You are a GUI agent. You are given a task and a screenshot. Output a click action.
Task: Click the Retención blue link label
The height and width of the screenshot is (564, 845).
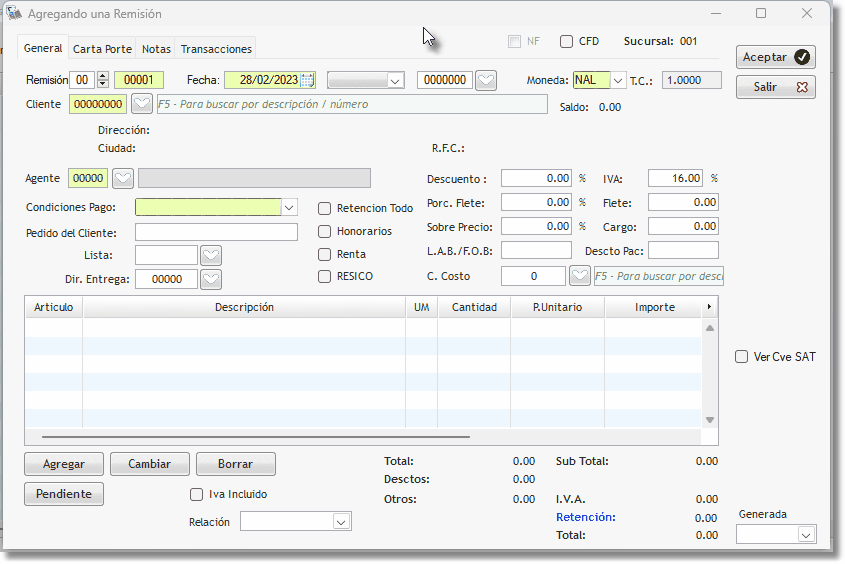[x=586, y=517]
